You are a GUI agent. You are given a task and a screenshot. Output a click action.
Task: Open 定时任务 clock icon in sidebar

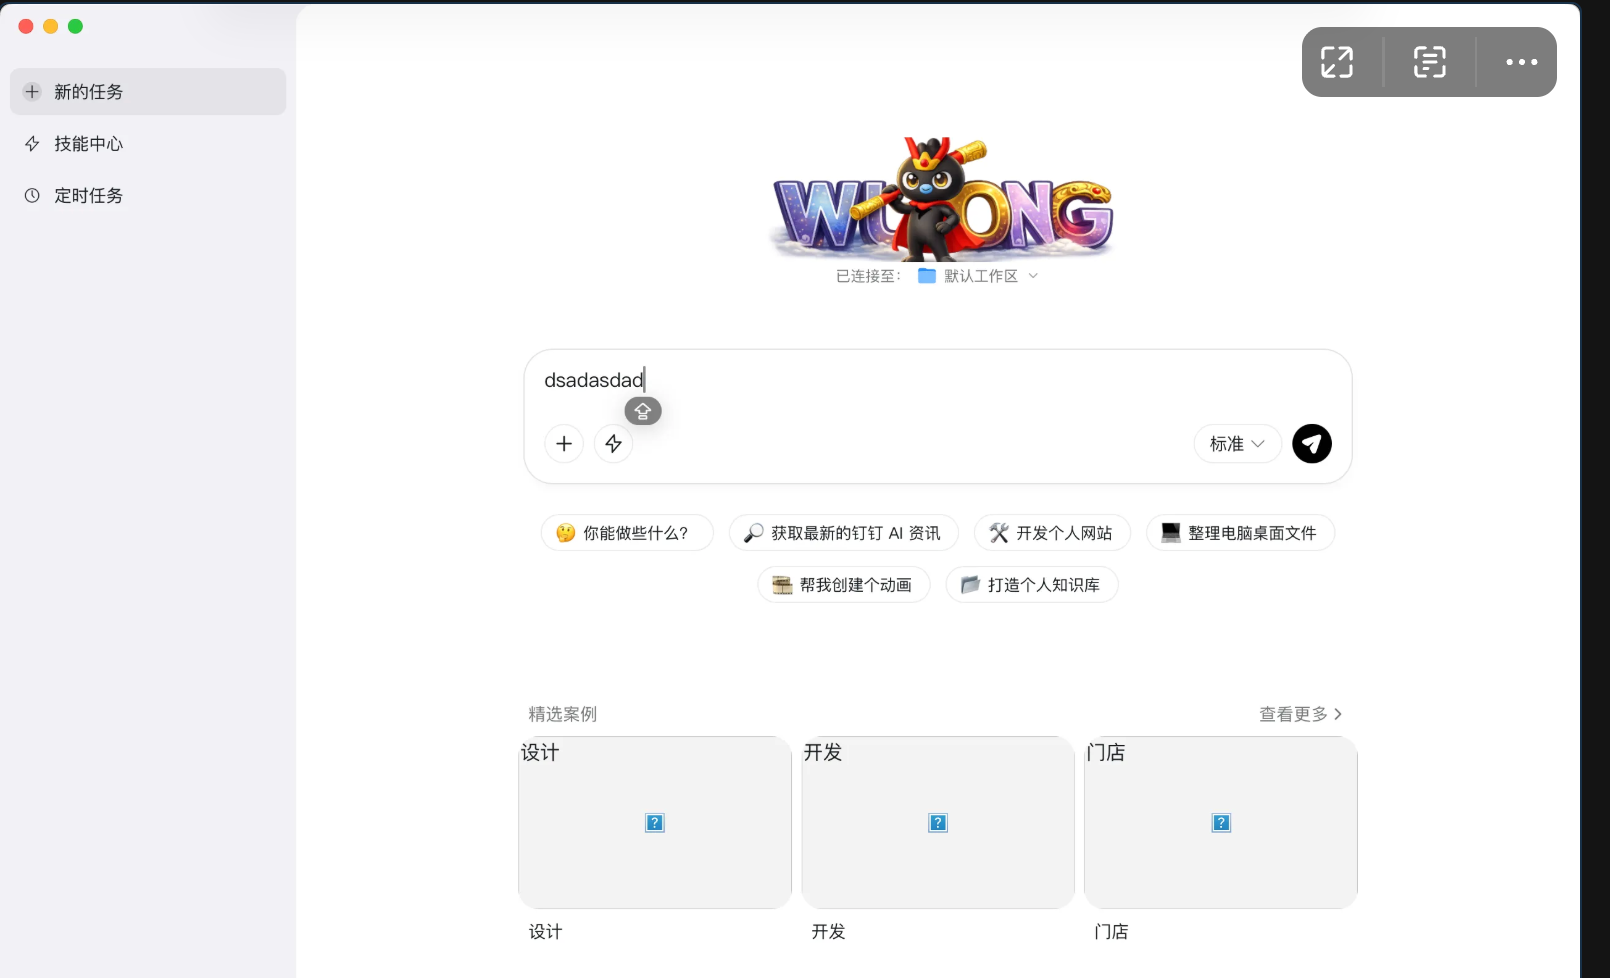[32, 196]
